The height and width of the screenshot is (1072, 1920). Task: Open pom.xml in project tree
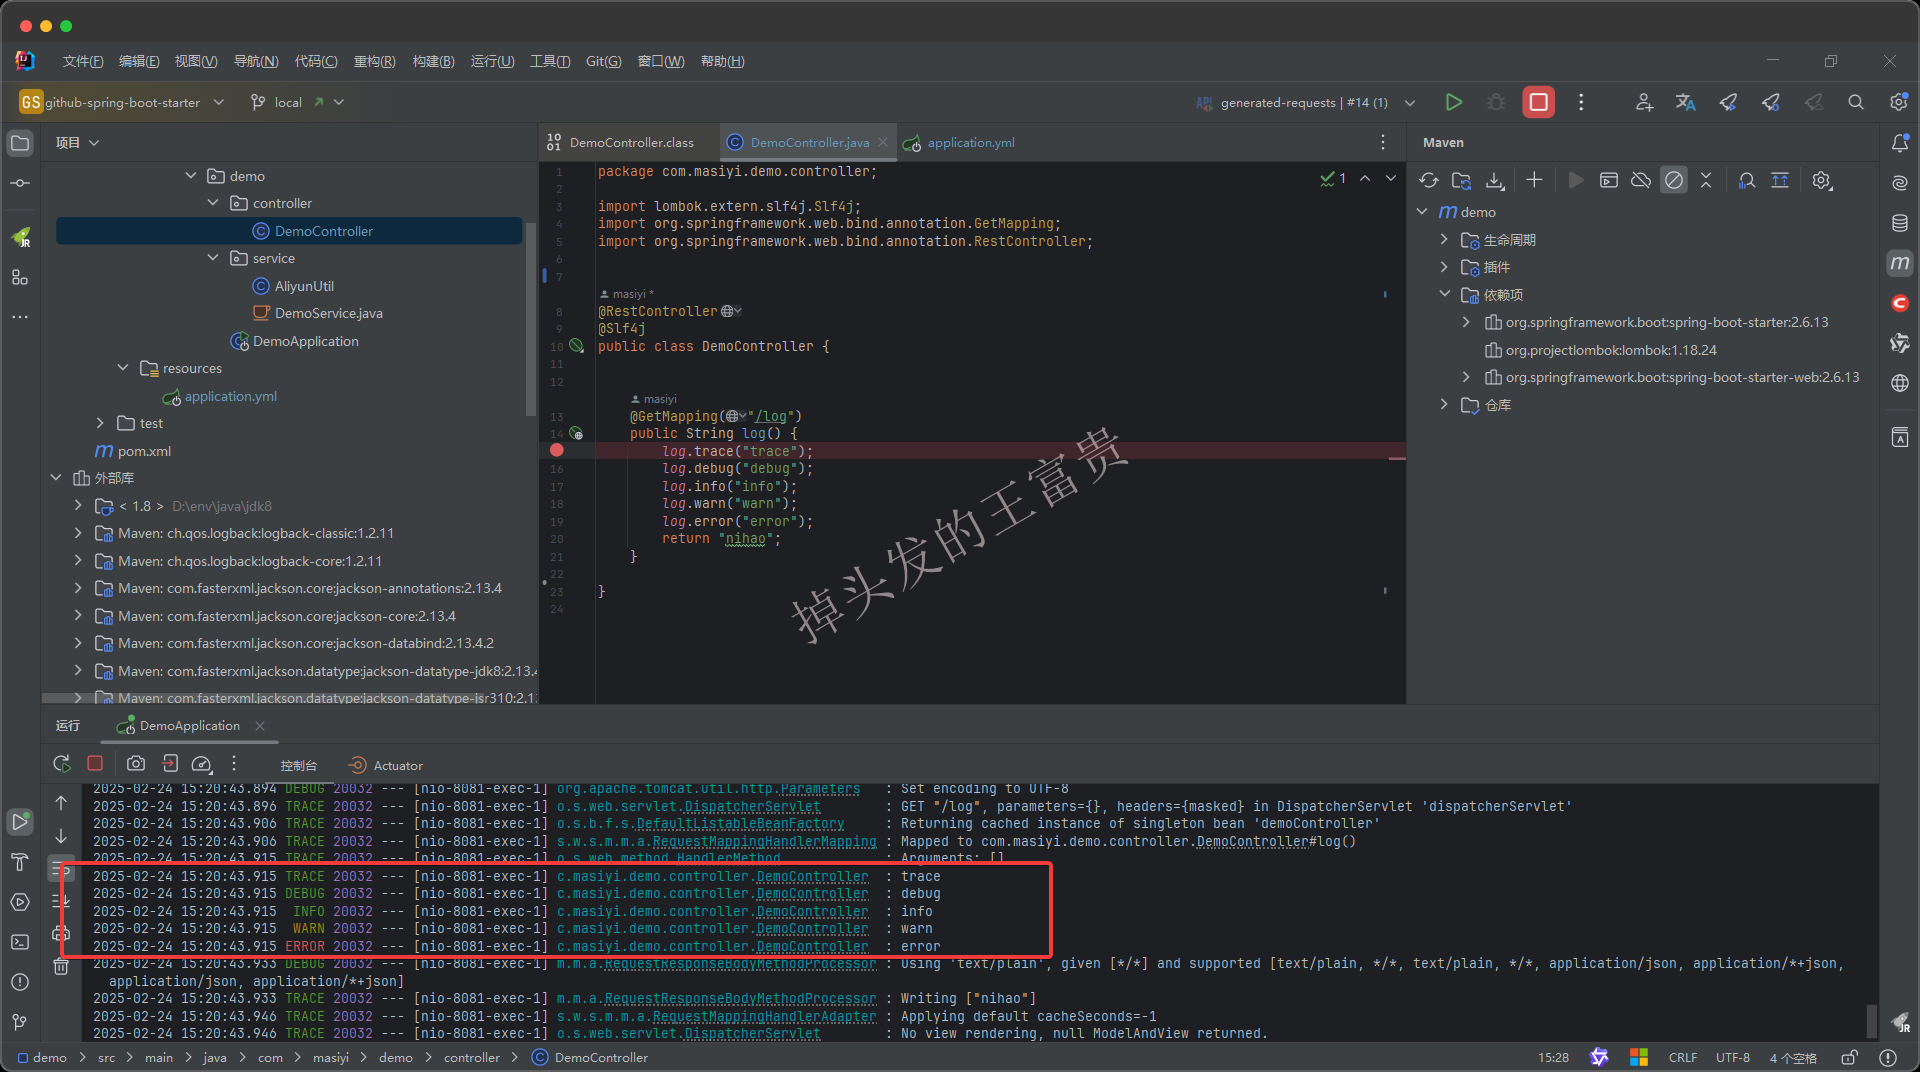click(x=144, y=451)
